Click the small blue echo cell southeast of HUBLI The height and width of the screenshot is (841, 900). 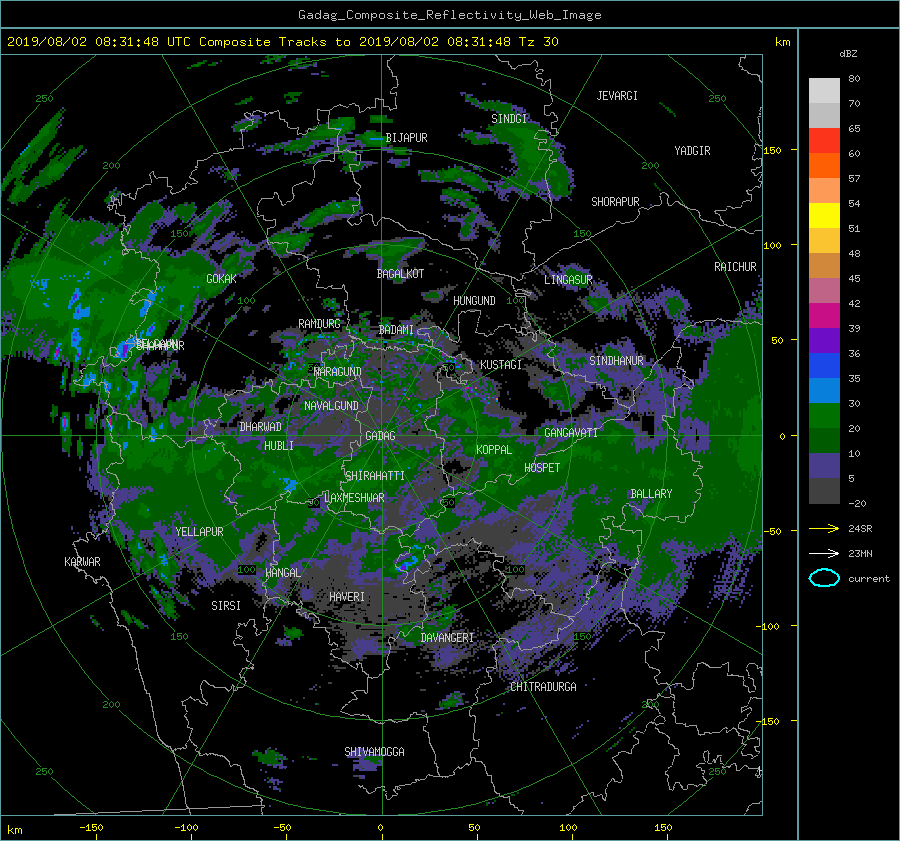point(289,485)
